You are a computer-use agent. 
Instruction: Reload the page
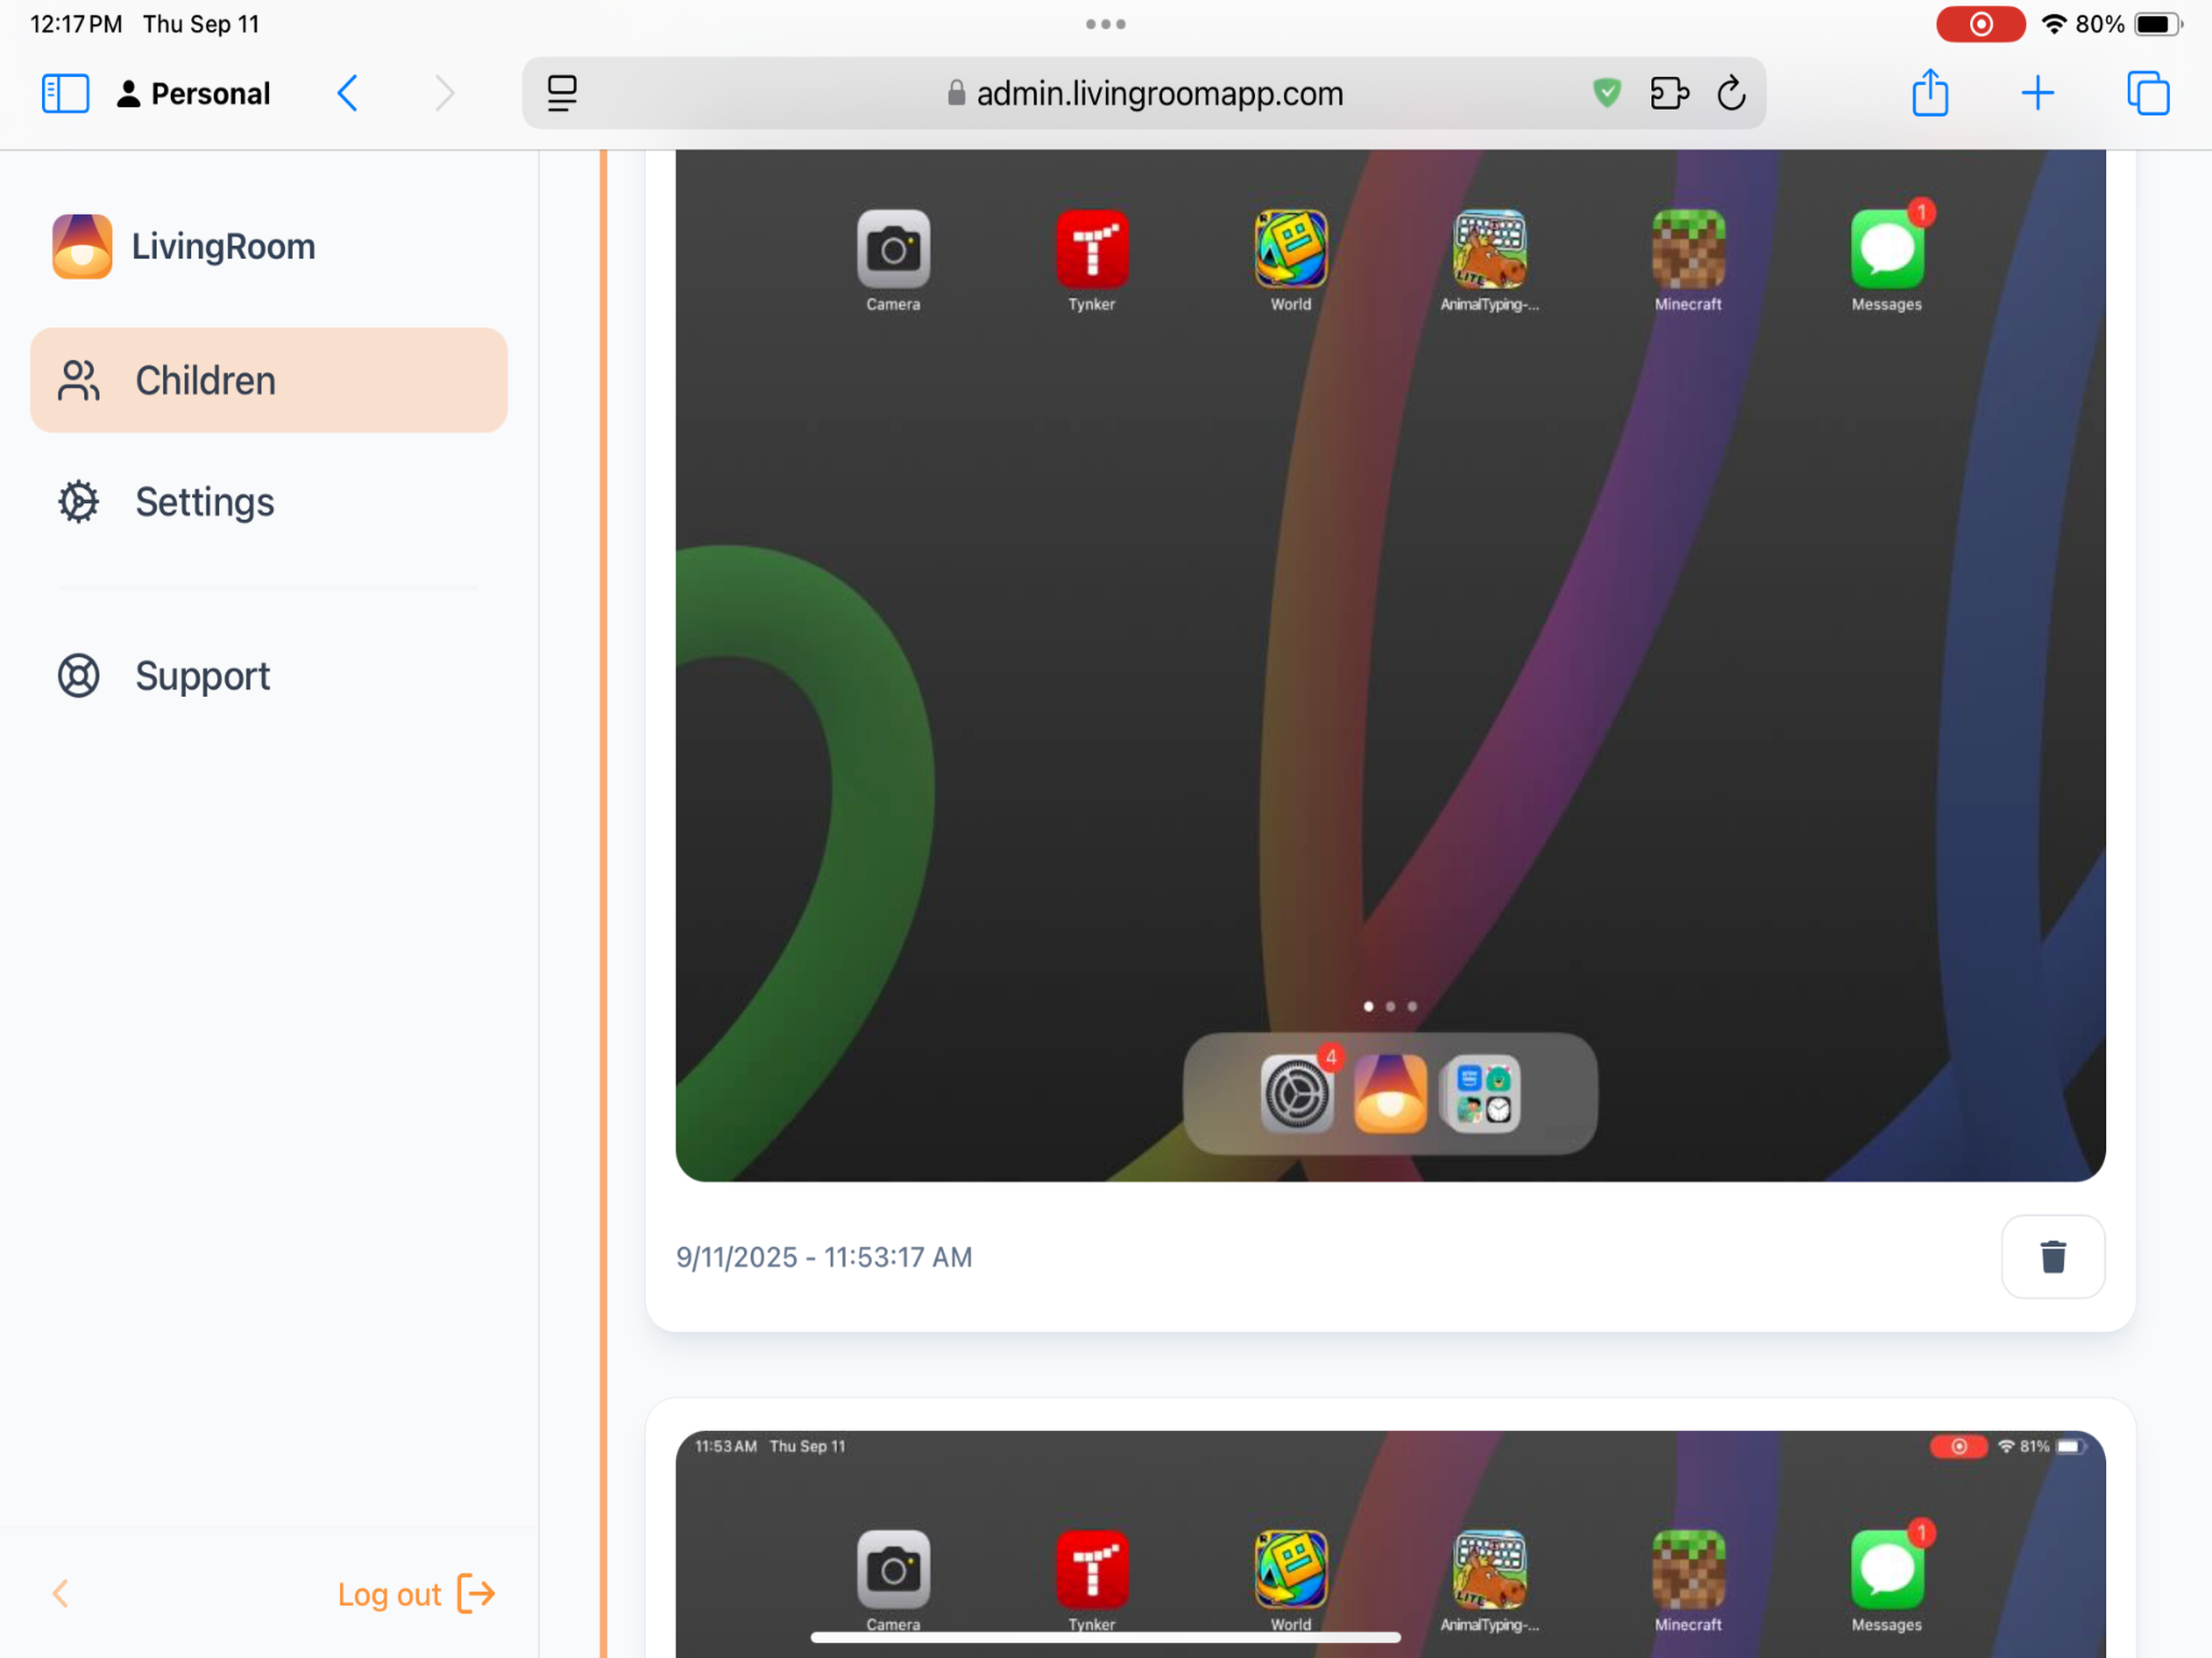(x=1732, y=93)
